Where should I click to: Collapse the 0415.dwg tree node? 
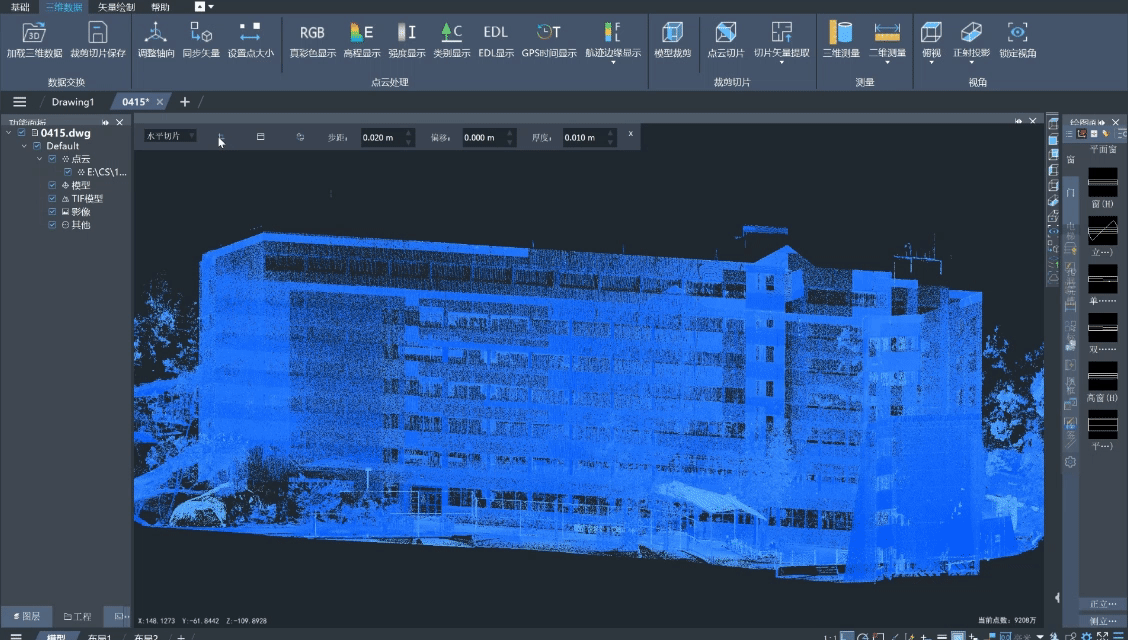coord(9,133)
